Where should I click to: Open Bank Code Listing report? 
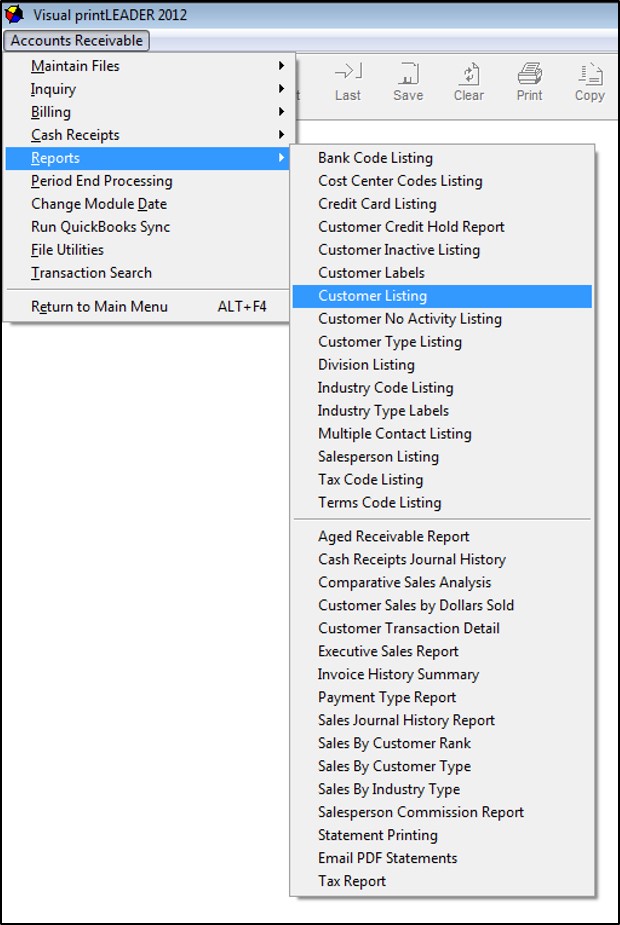[442, 158]
